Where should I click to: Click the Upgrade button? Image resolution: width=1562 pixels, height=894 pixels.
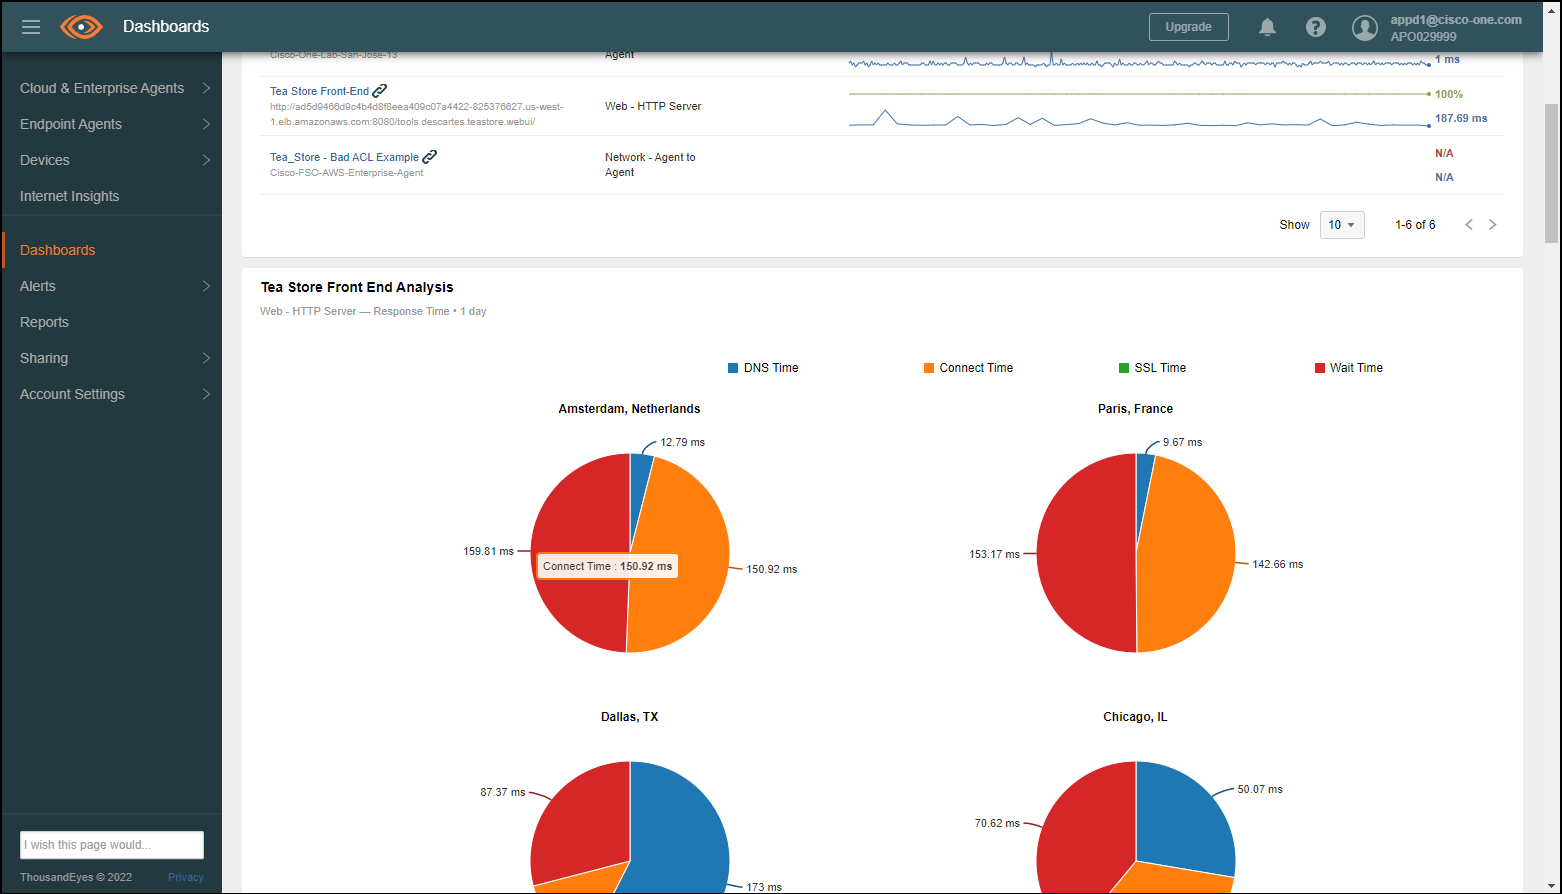coord(1189,27)
